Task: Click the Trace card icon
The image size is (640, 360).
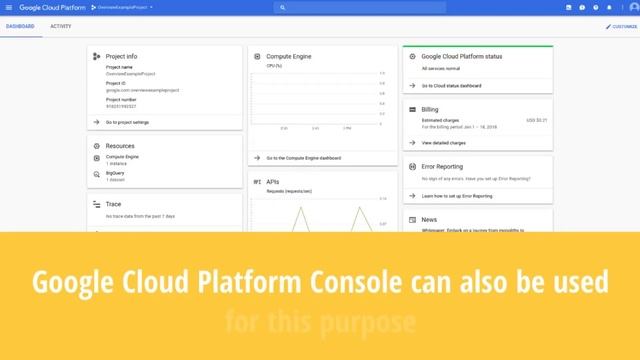Action: (x=96, y=204)
